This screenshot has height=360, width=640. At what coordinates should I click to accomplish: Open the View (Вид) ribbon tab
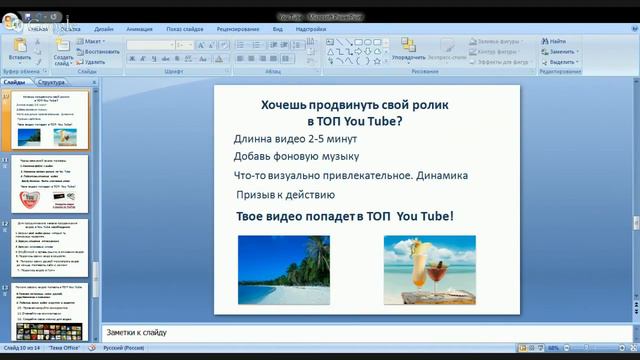coord(278,29)
